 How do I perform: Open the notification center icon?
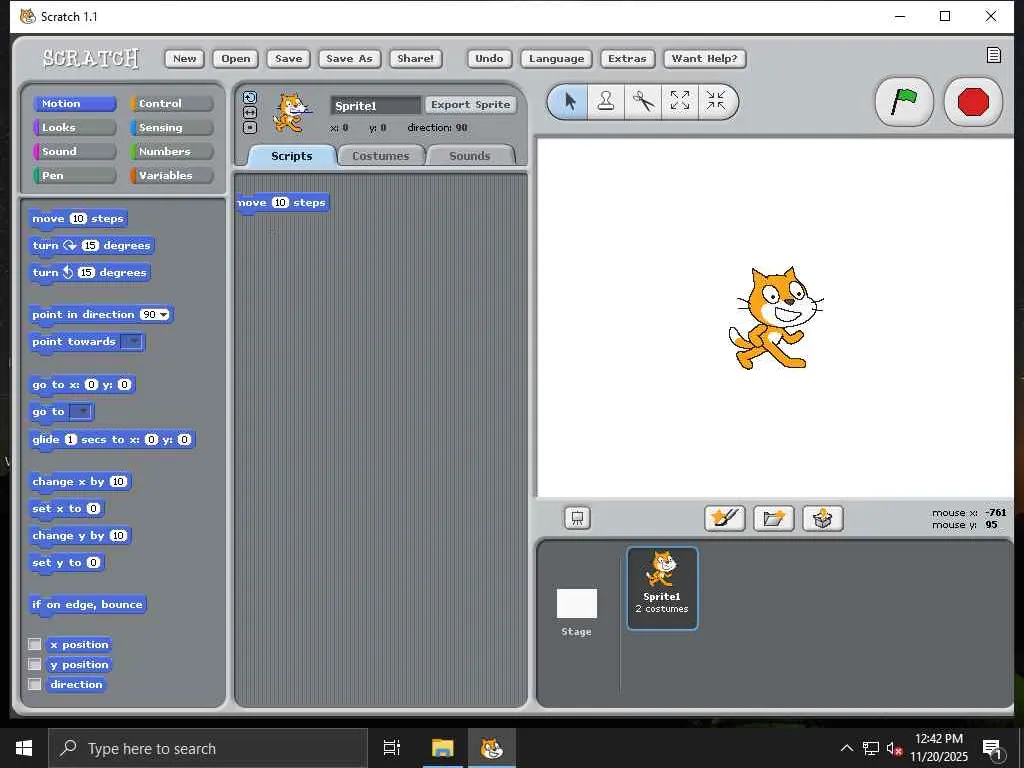coord(993,750)
